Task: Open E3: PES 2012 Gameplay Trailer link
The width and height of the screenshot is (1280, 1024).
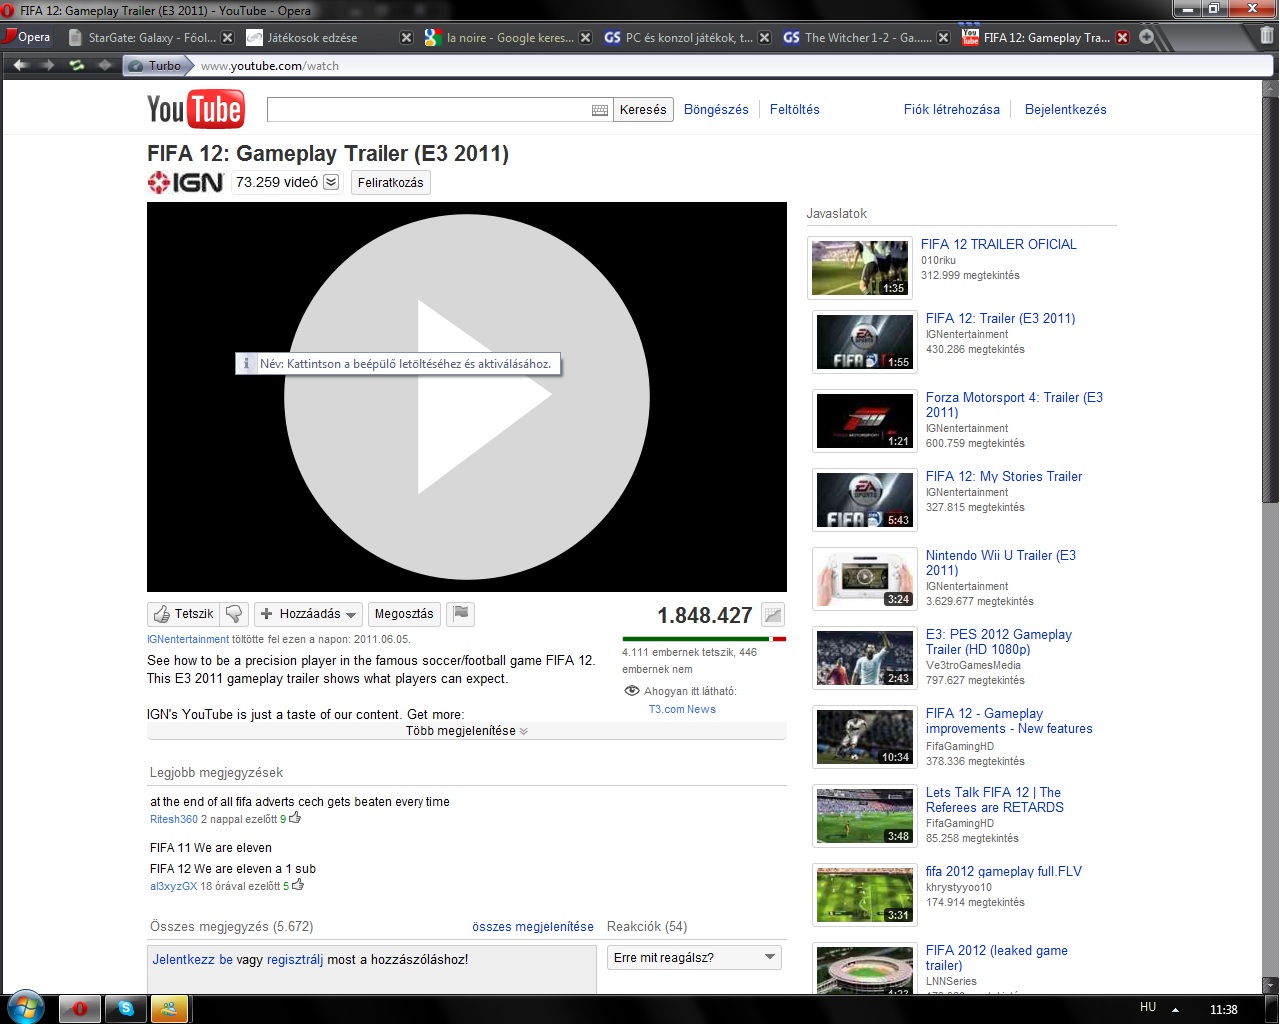Action: tap(999, 642)
